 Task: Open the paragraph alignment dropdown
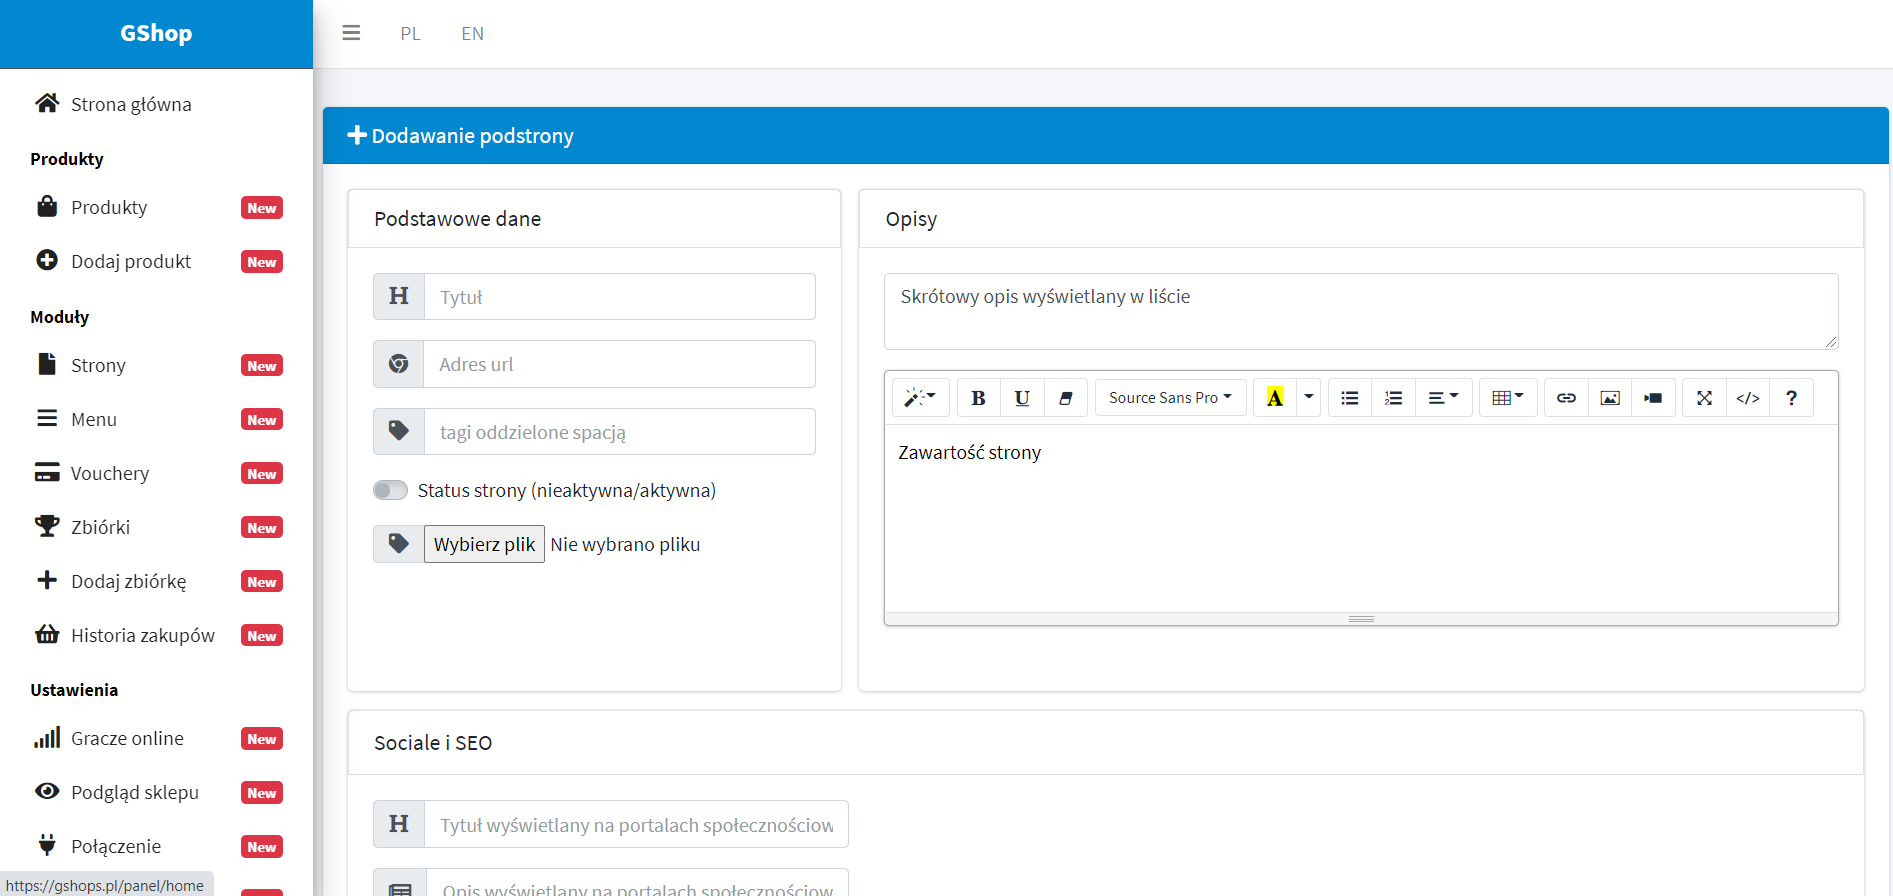coord(1442,398)
